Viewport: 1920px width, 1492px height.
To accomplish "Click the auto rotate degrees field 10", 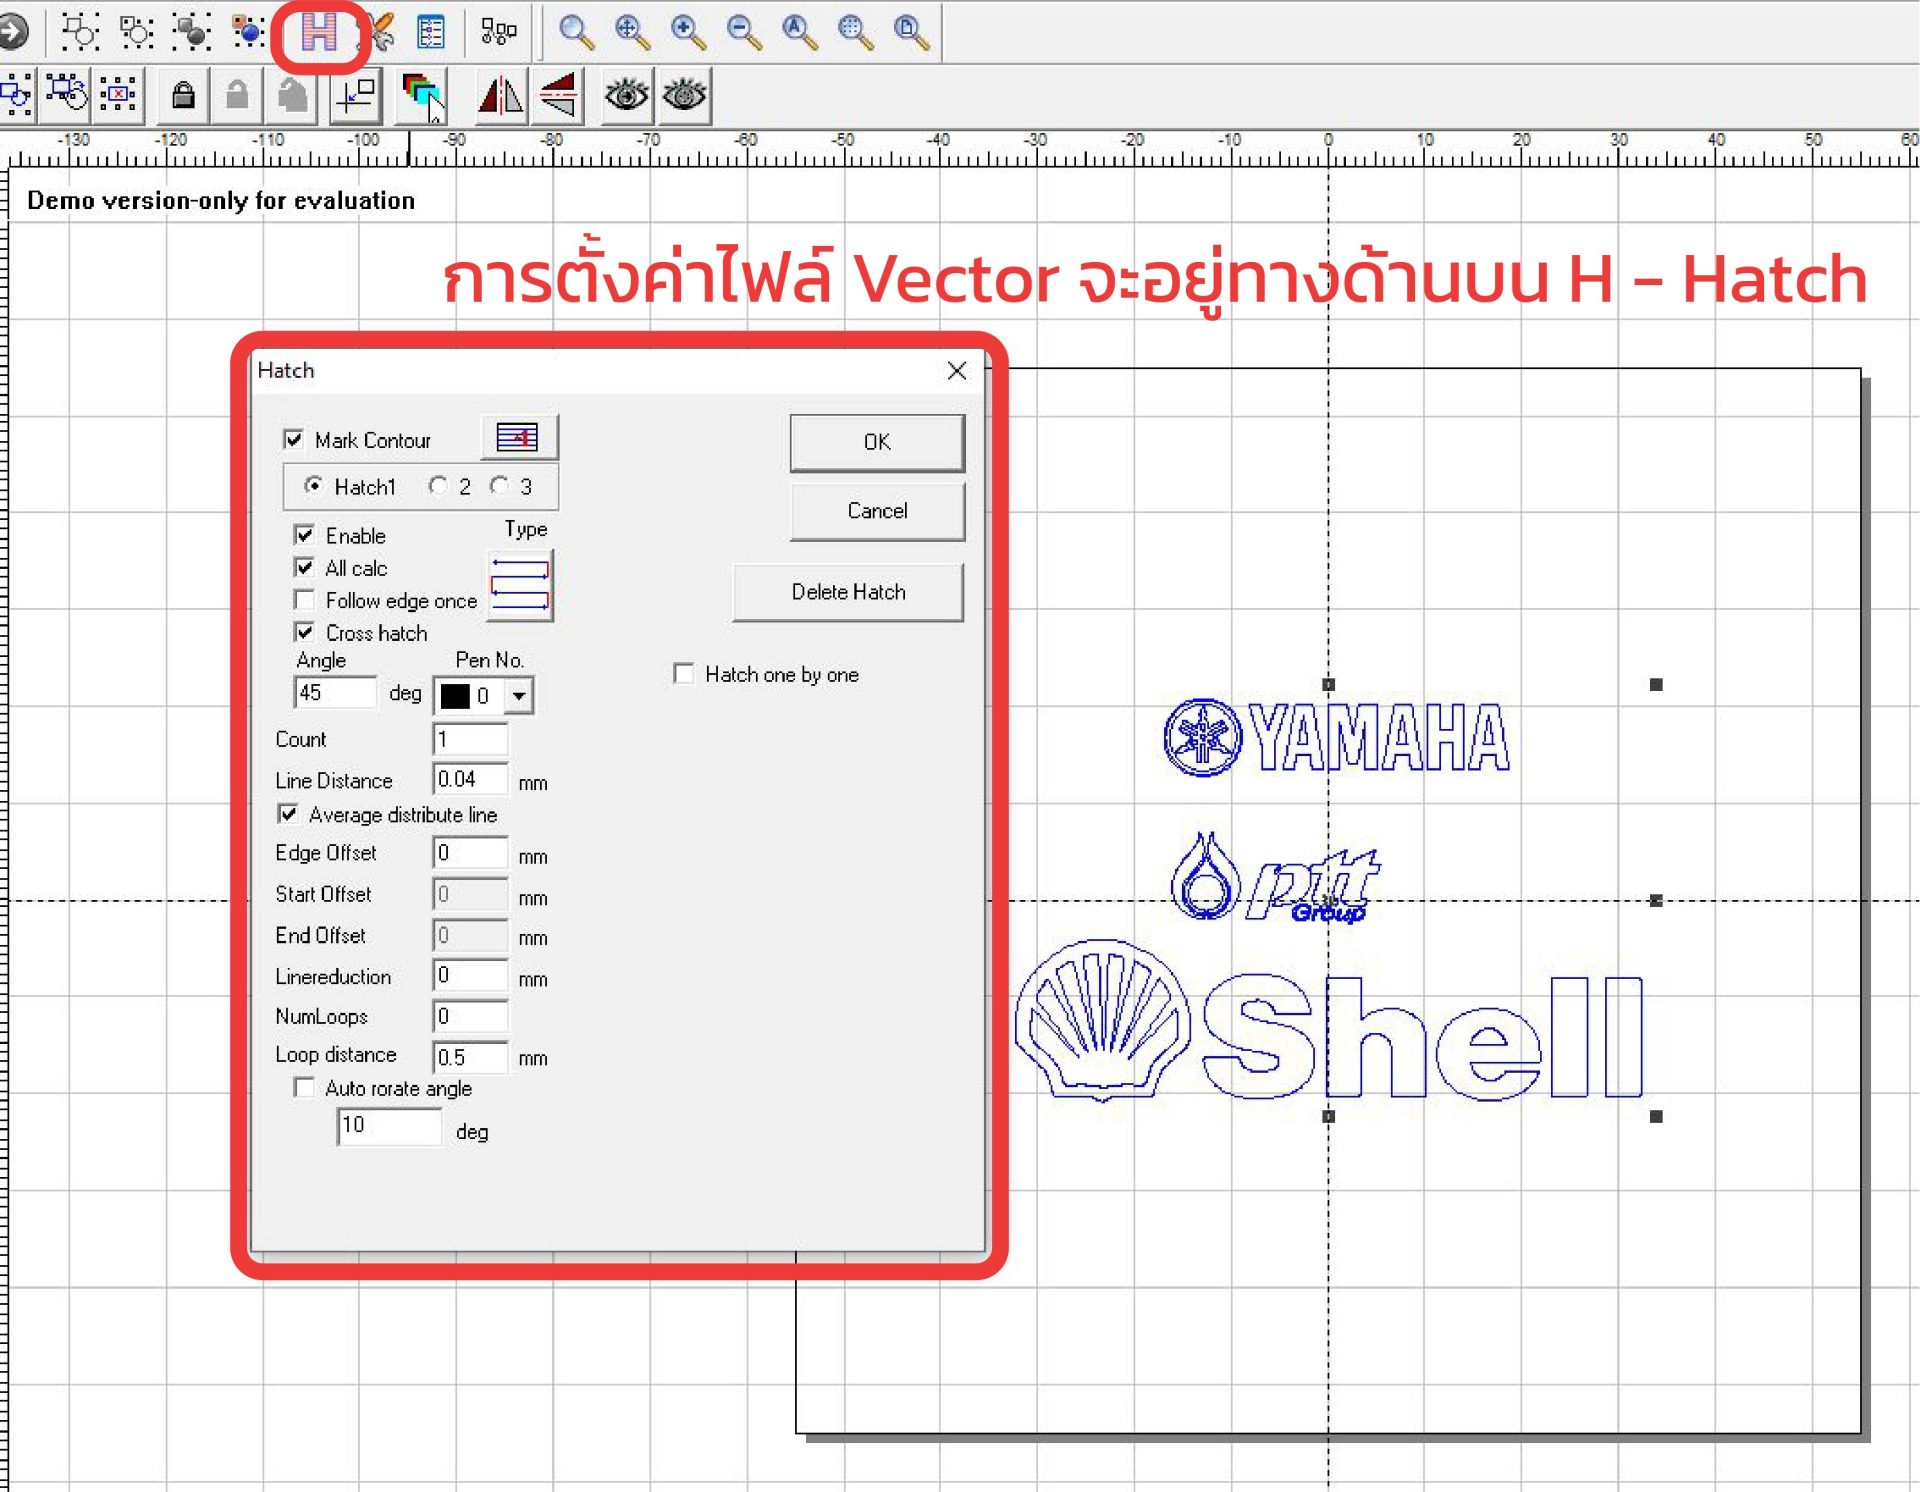I will (390, 1126).
